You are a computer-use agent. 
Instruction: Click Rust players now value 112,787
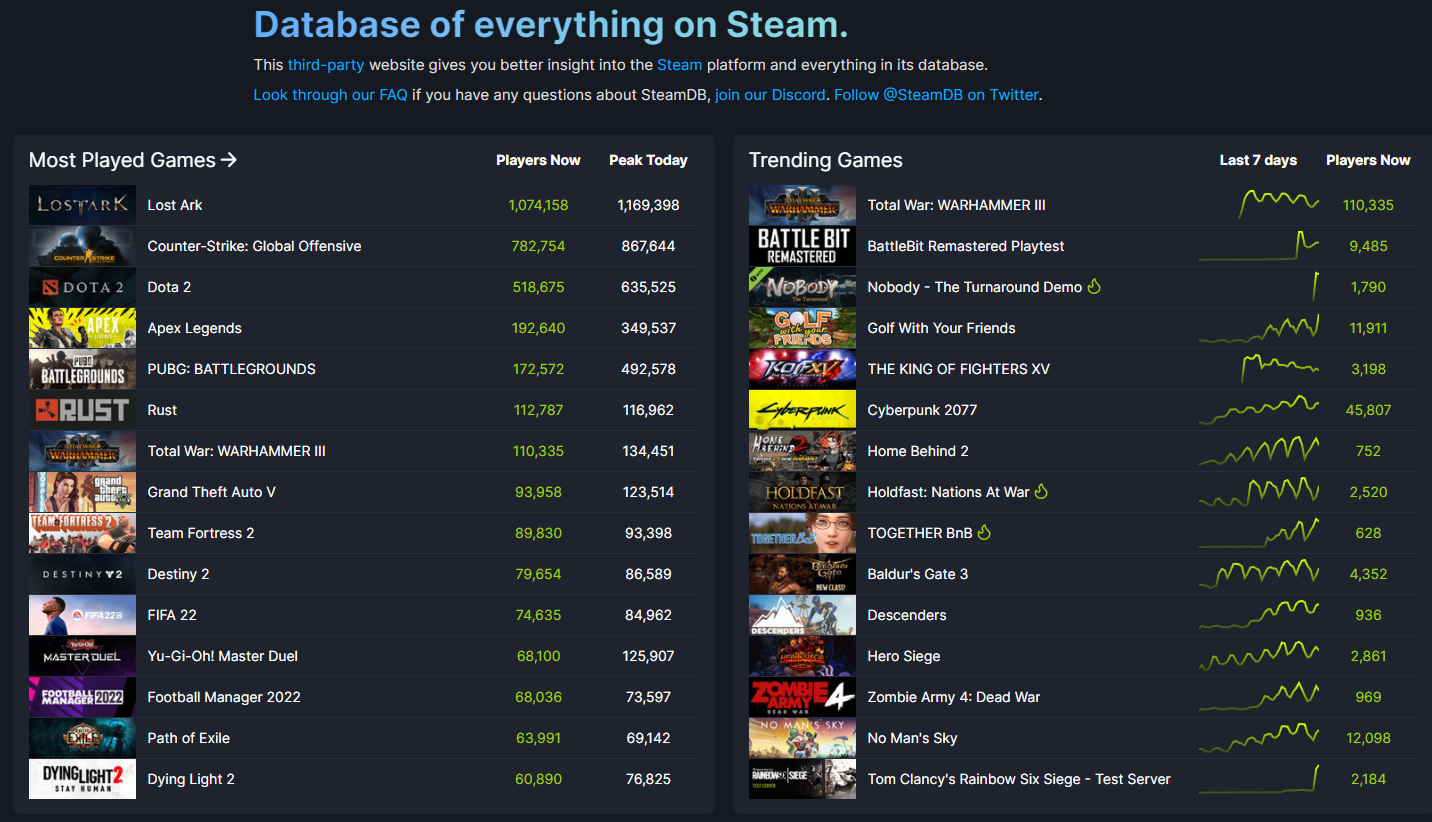pos(538,410)
